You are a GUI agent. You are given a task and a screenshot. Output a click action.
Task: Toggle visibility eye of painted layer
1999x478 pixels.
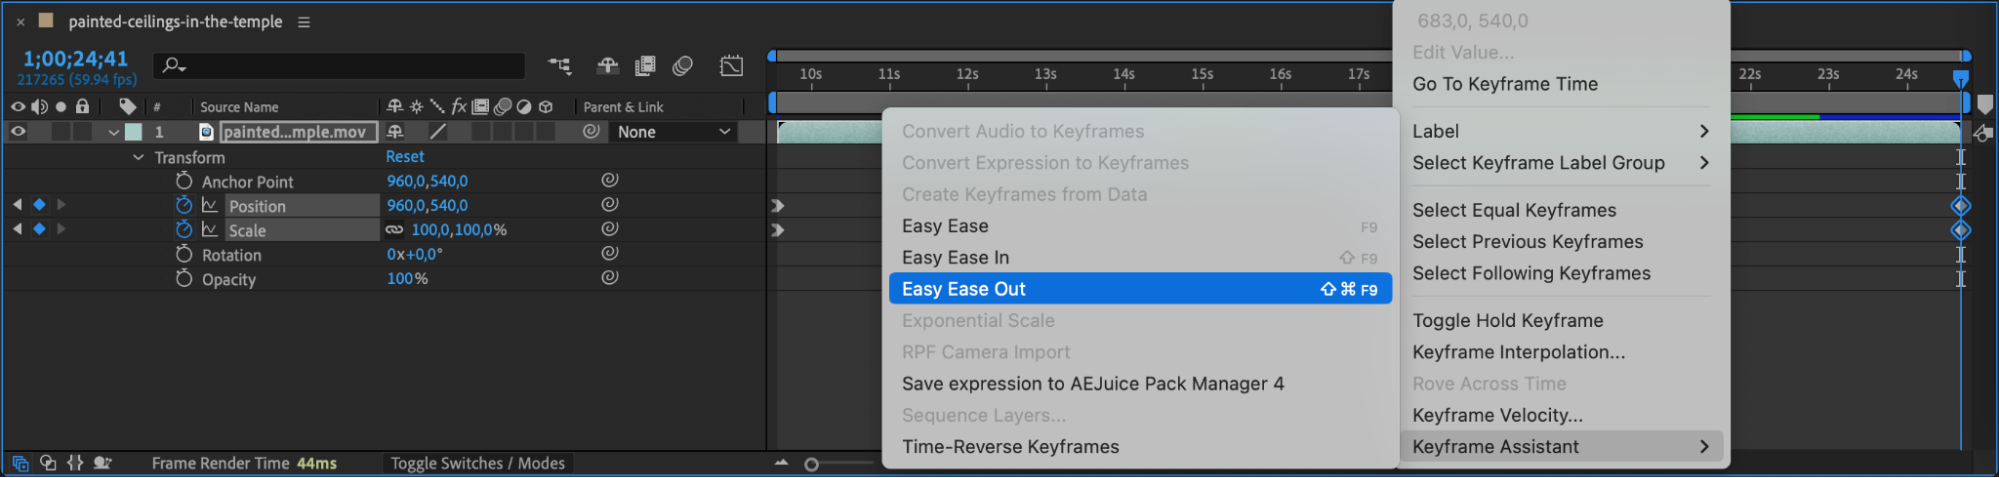coord(18,131)
